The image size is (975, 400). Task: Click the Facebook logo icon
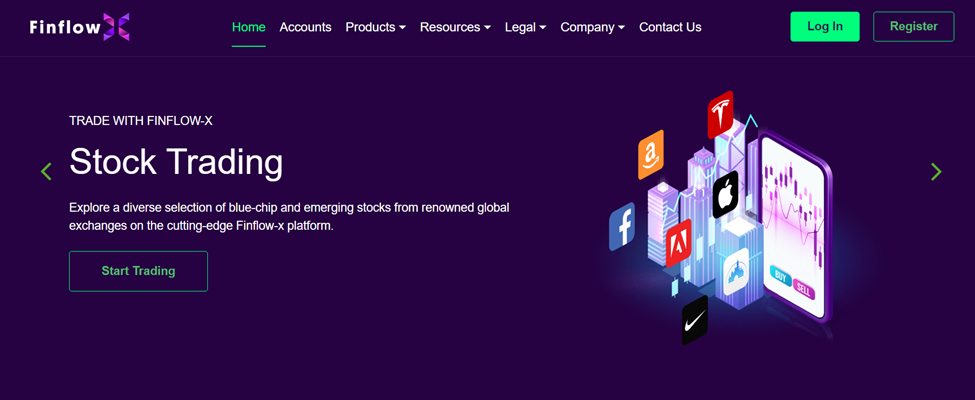tap(621, 226)
